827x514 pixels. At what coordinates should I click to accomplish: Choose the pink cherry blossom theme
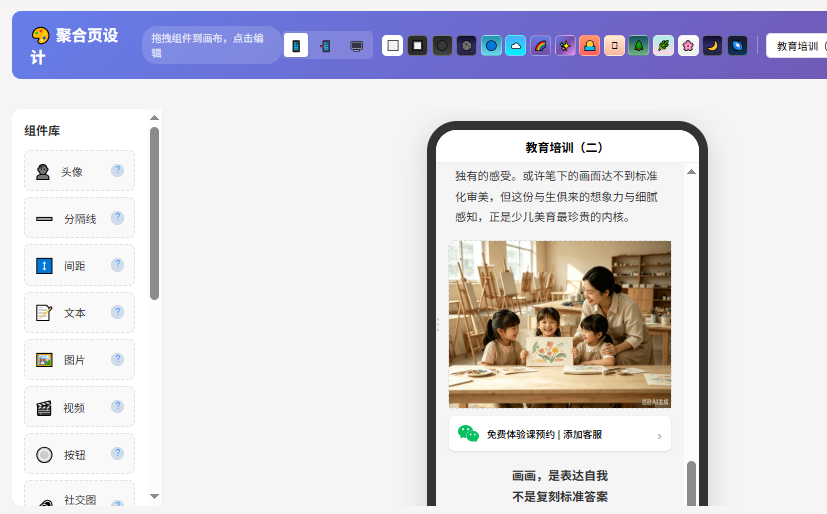click(688, 46)
